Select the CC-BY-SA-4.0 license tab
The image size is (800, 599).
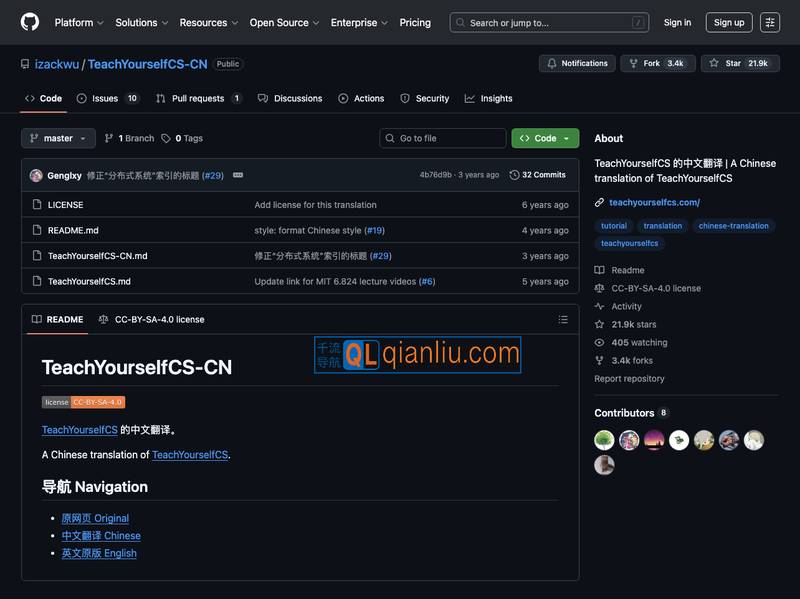point(152,320)
